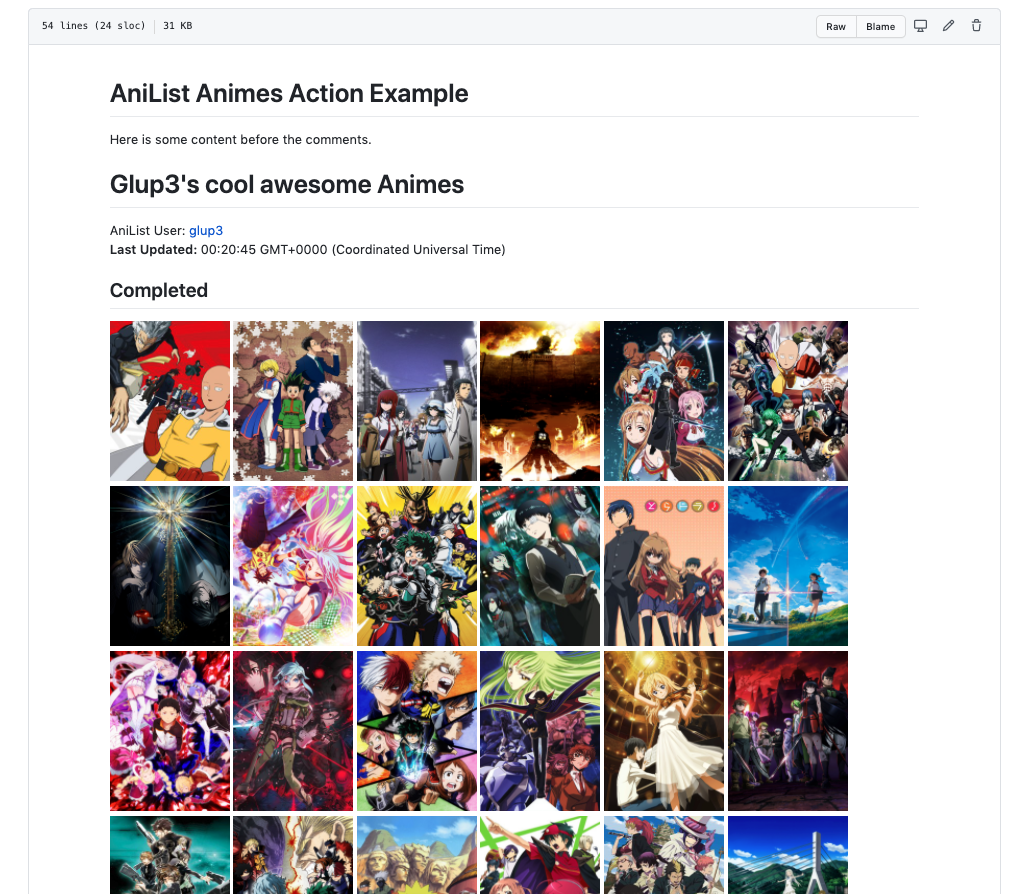Select the 31 KB file size text
The image size is (1022, 894).
(177, 26)
